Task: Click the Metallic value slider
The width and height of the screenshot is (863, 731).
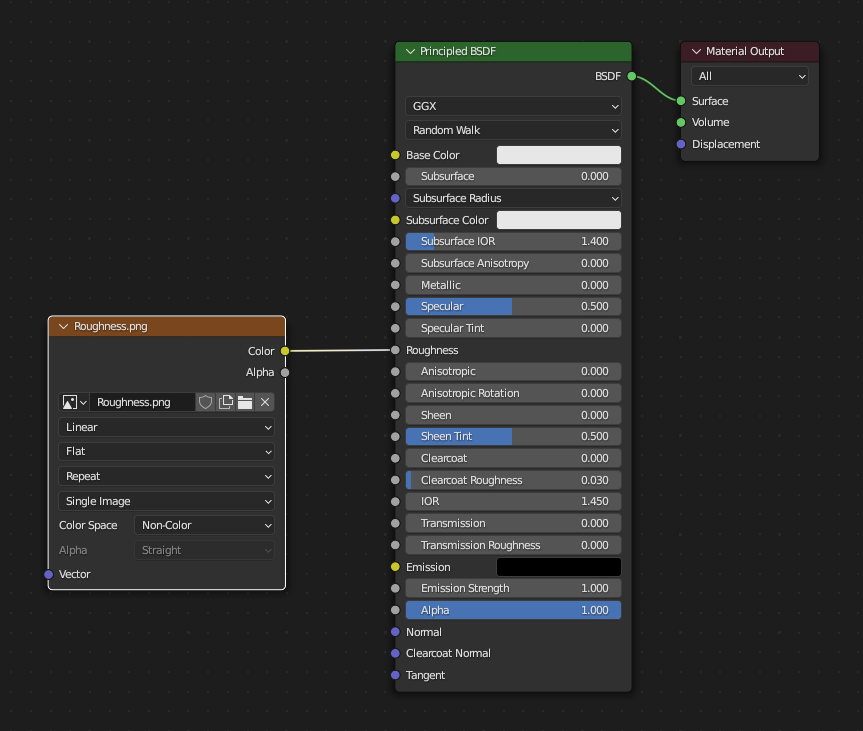Action: (513, 285)
